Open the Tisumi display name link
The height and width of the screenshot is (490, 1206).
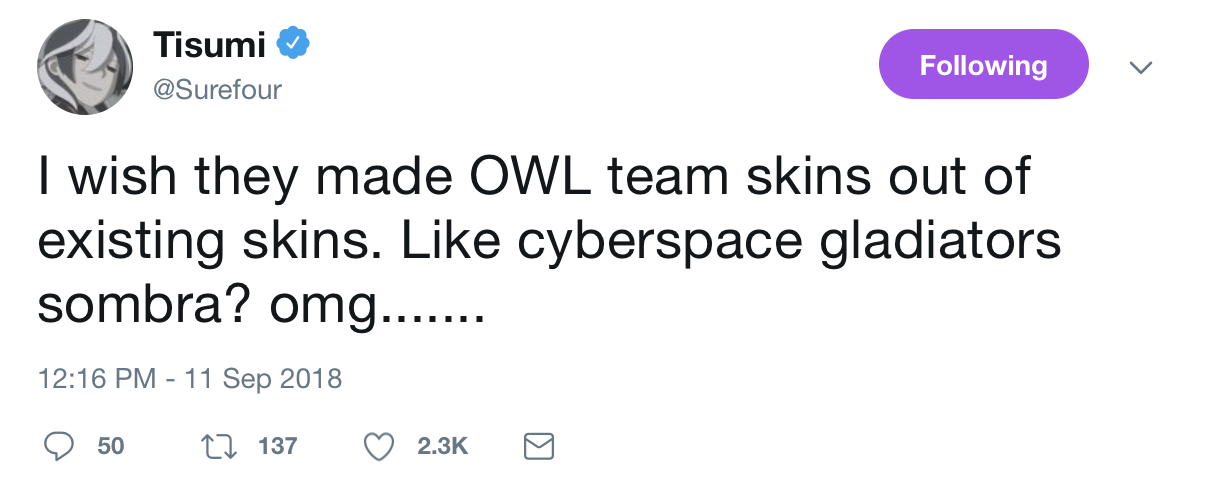[208, 45]
